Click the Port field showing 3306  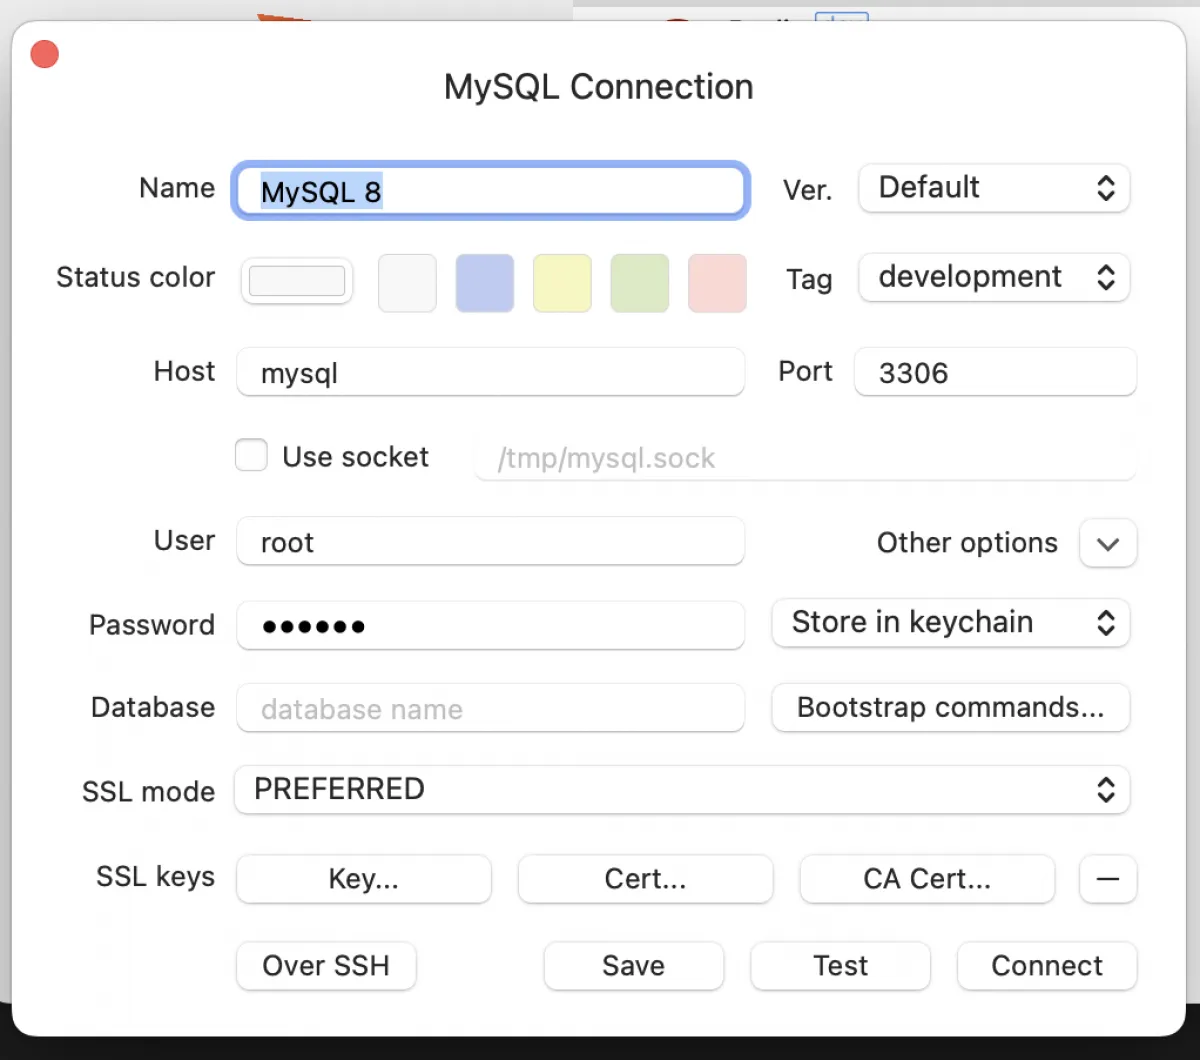tap(995, 372)
